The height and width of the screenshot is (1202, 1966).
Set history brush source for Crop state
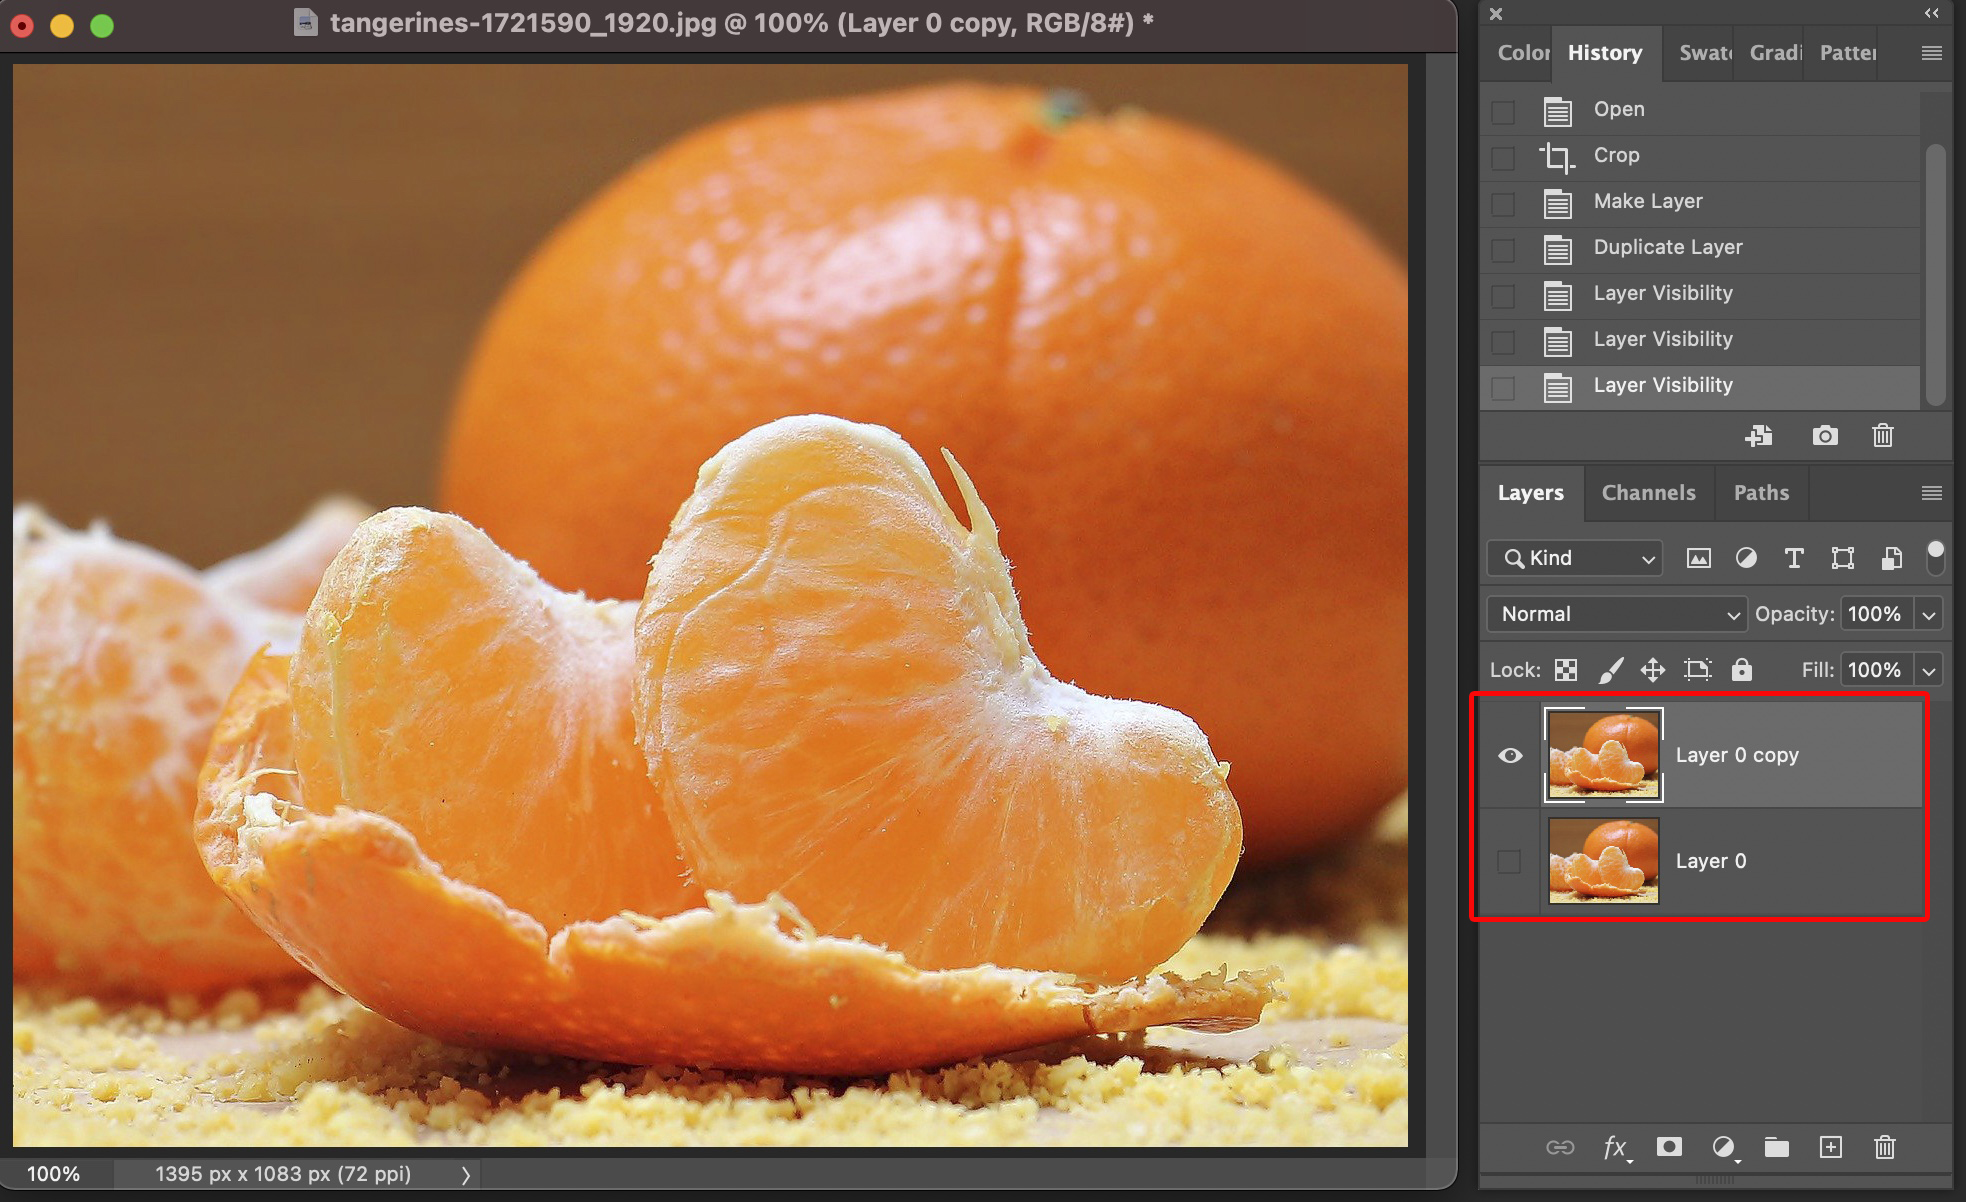tap(1503, 158)
